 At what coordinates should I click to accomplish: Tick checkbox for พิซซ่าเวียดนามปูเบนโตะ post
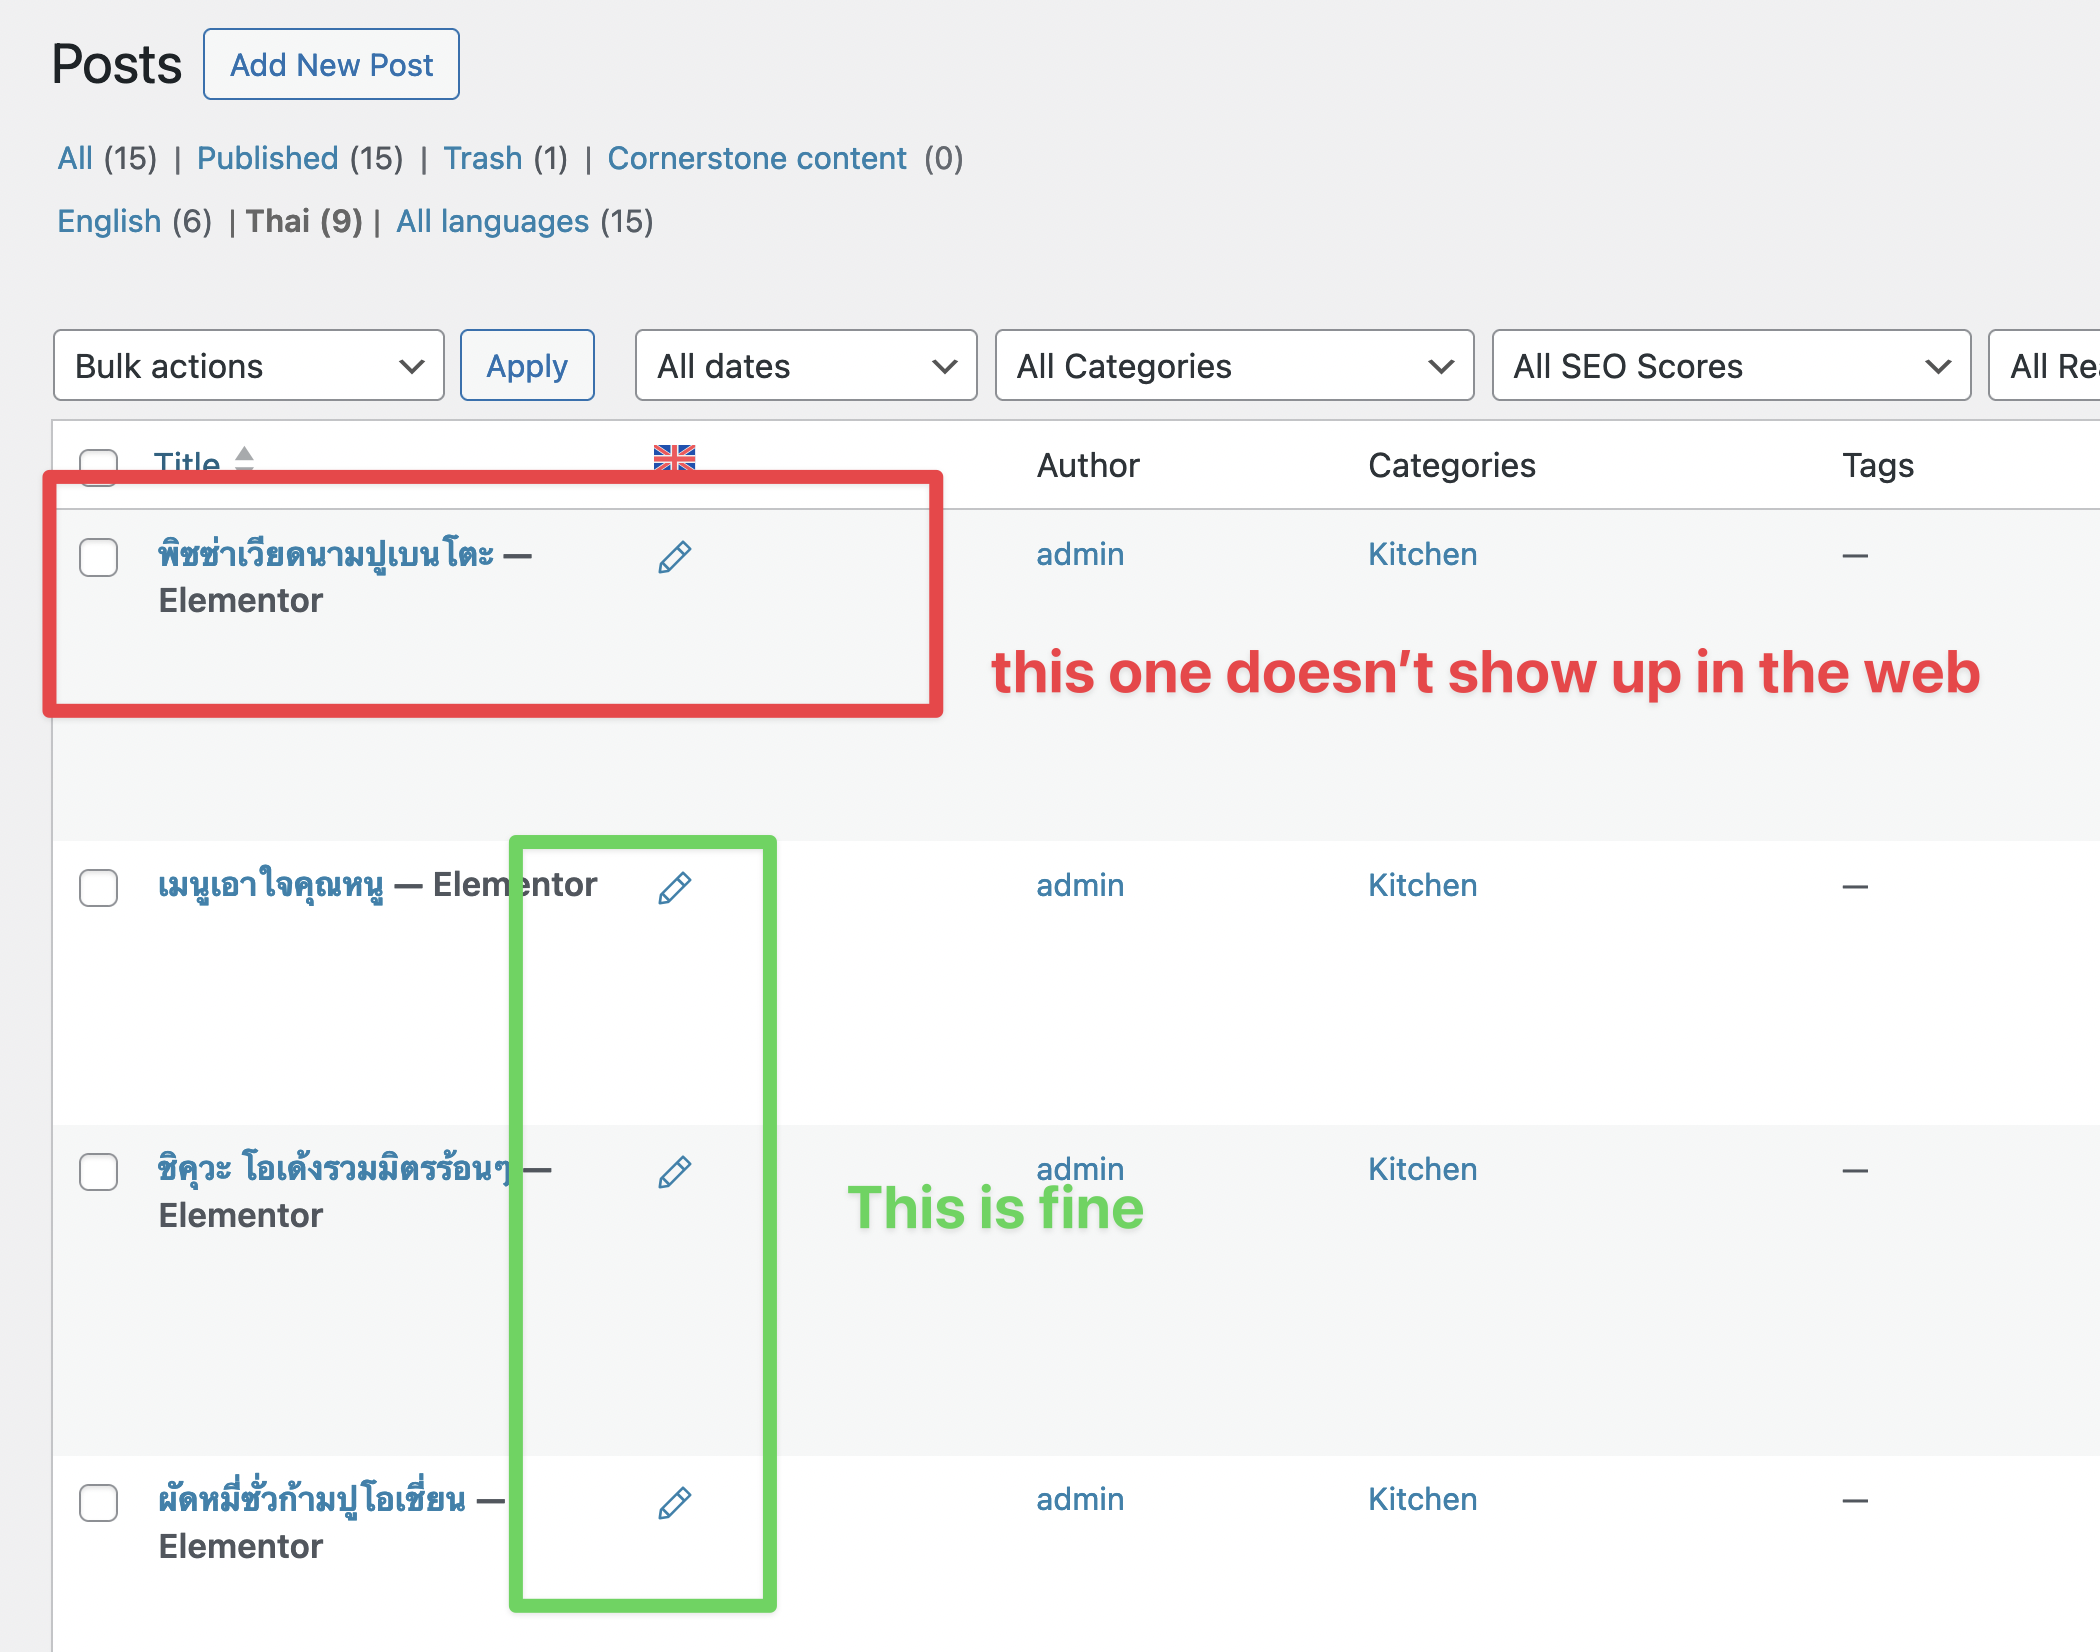pos(99,557)
